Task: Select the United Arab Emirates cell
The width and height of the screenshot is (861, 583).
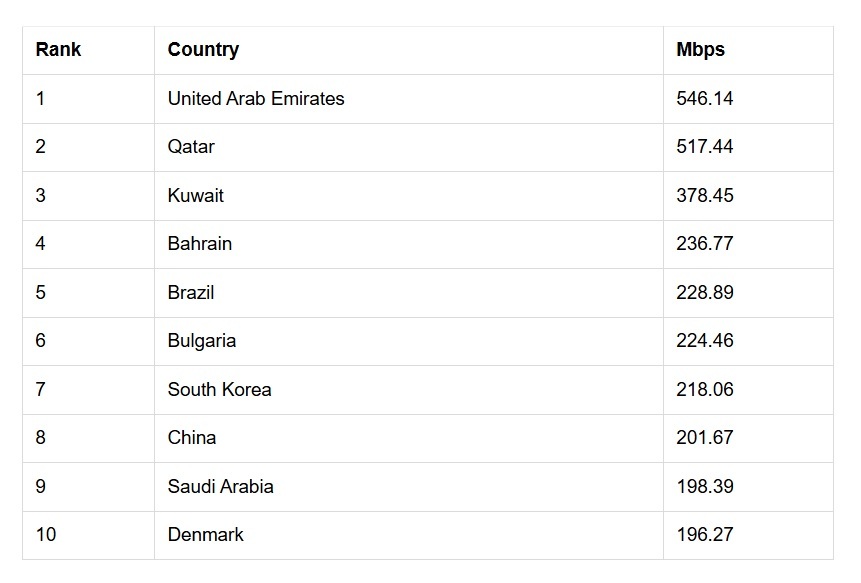Action: 256,98
